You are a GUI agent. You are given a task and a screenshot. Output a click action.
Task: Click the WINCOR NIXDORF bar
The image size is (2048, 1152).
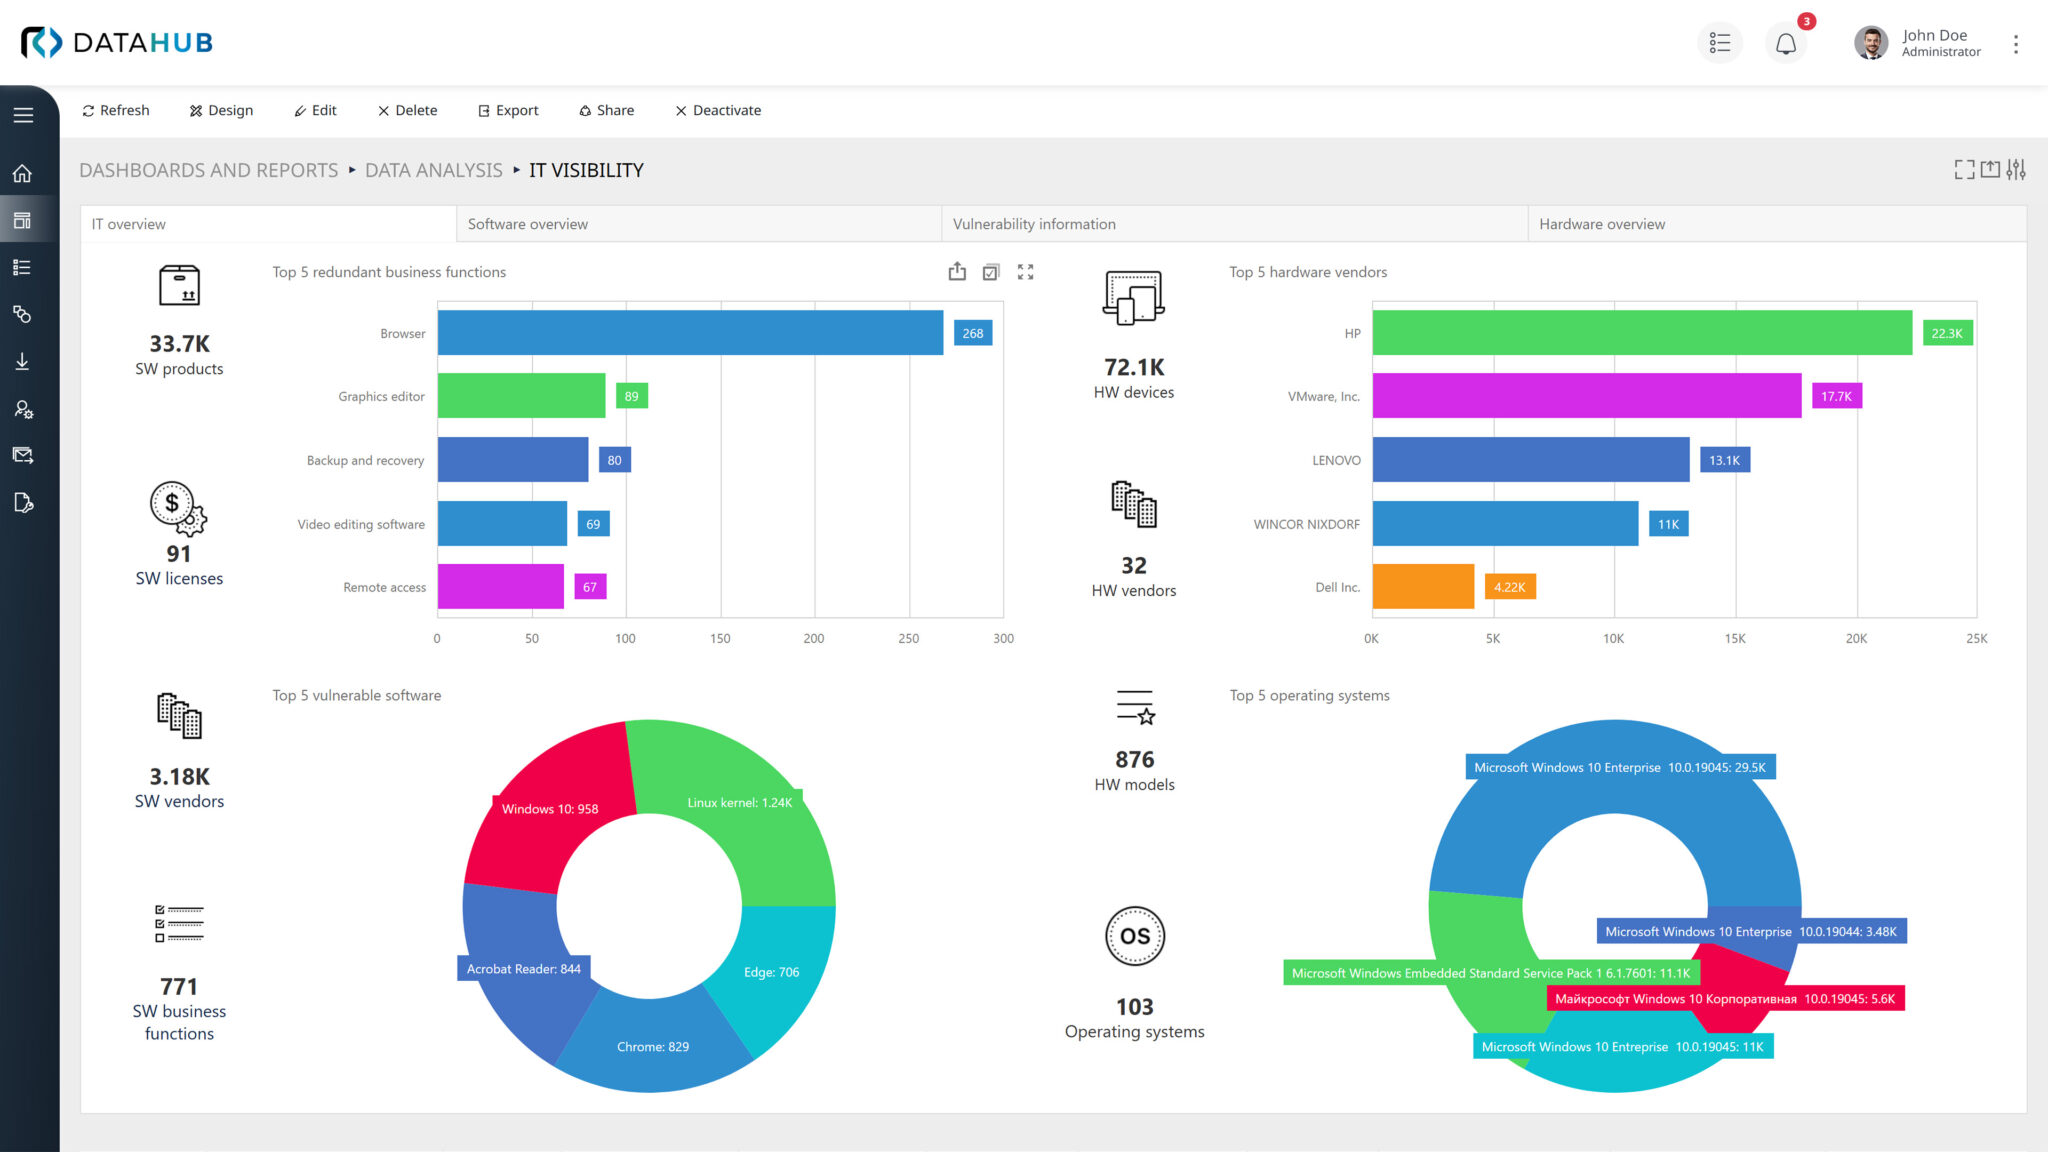pos(1505,523)
